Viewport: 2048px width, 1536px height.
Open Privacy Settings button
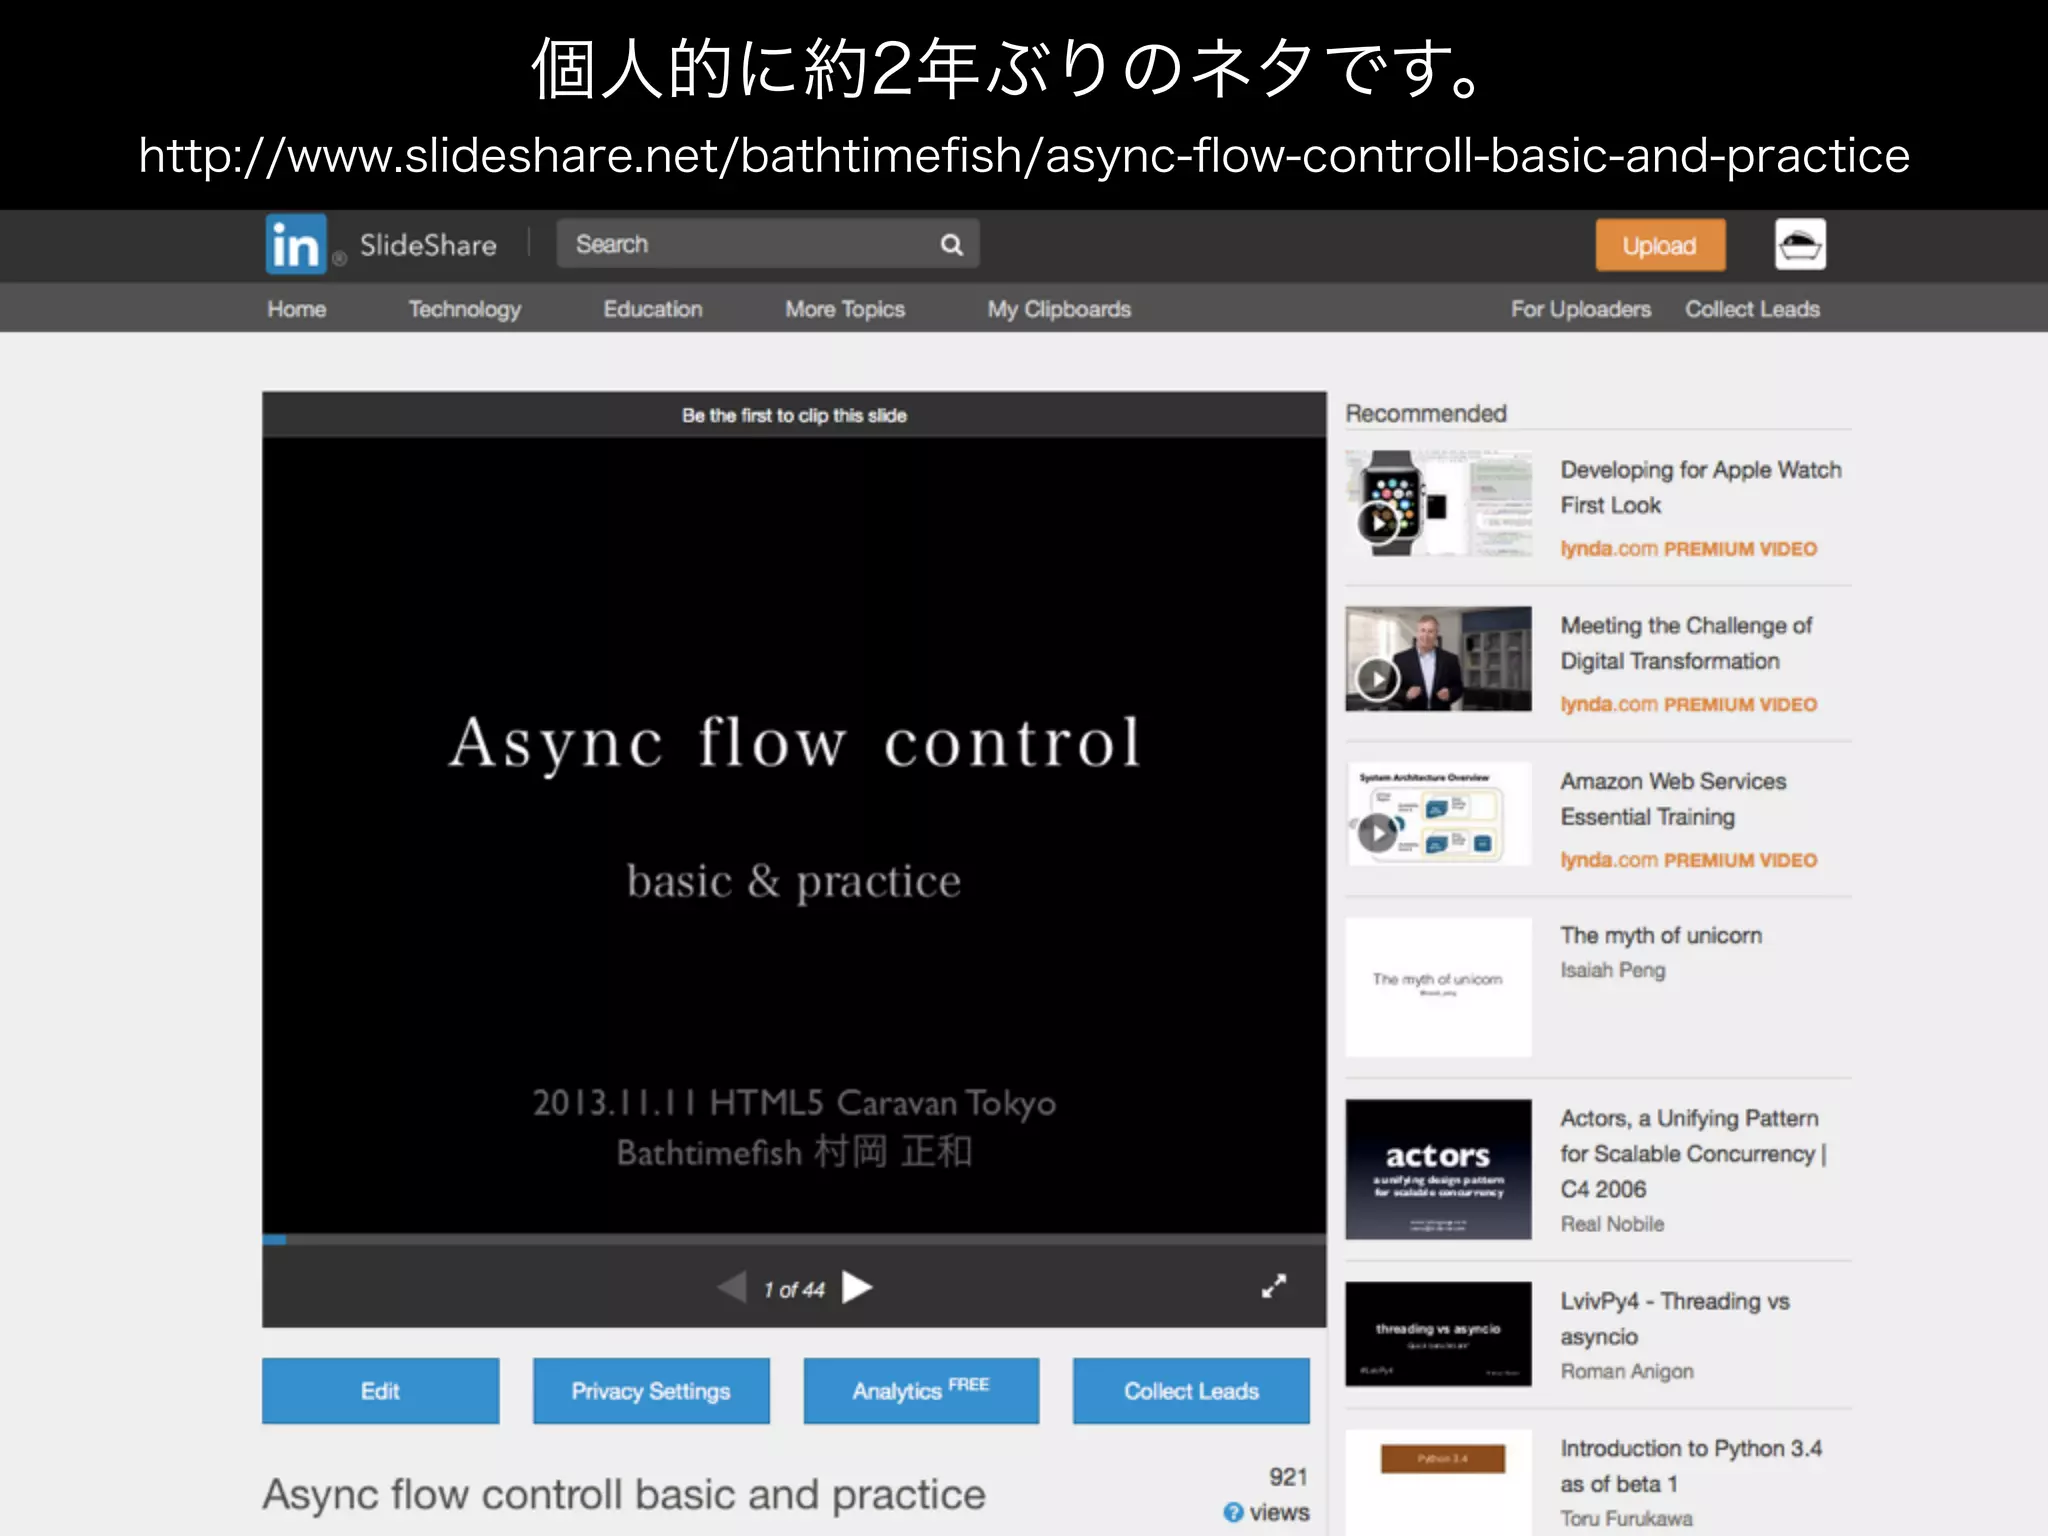(x=651, y=1391)
